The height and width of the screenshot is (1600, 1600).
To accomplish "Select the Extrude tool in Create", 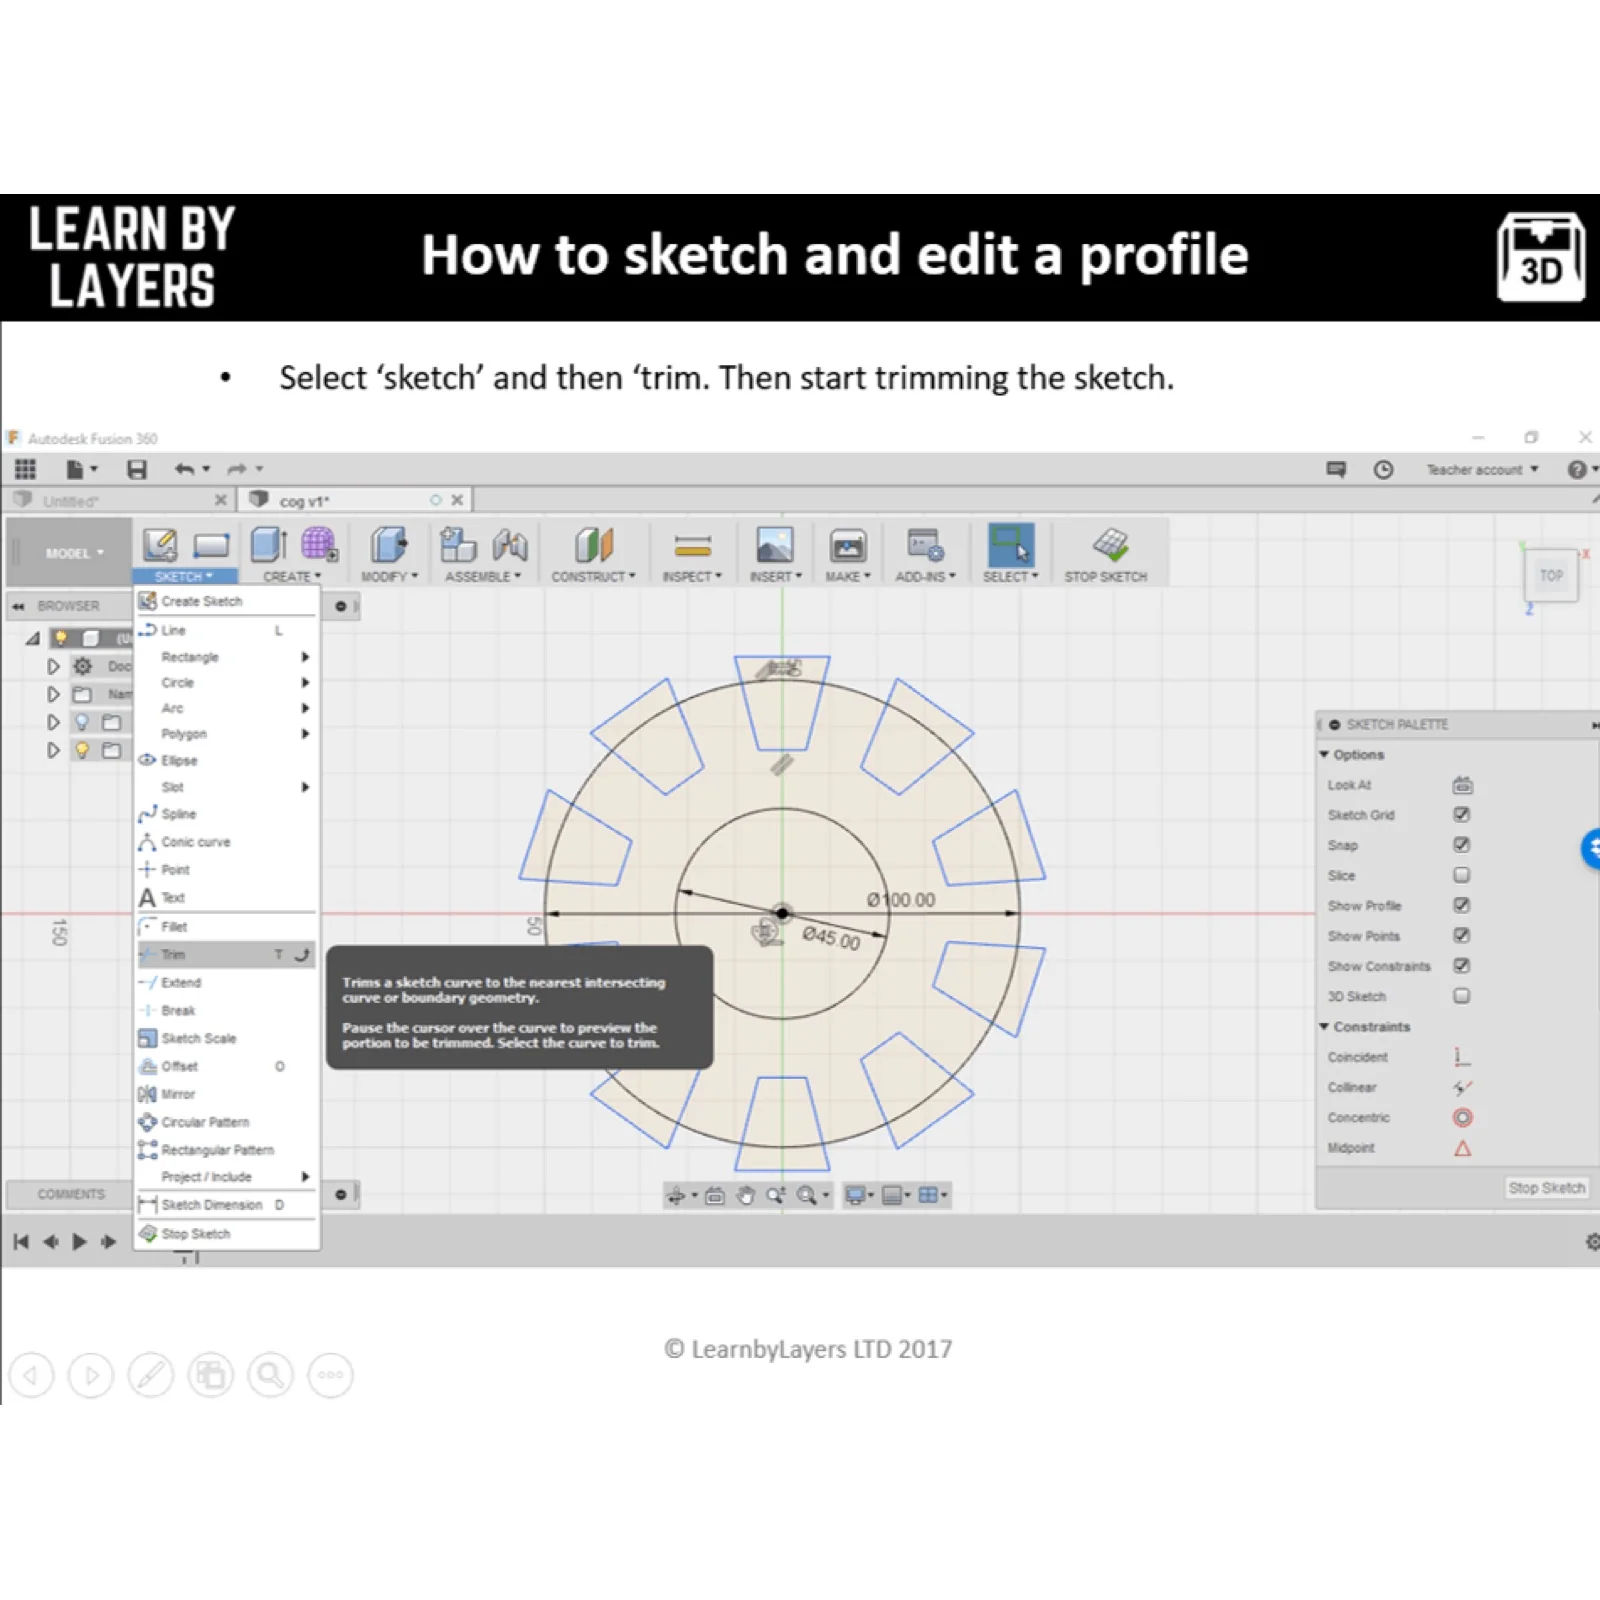I will [x=268, y=545].
